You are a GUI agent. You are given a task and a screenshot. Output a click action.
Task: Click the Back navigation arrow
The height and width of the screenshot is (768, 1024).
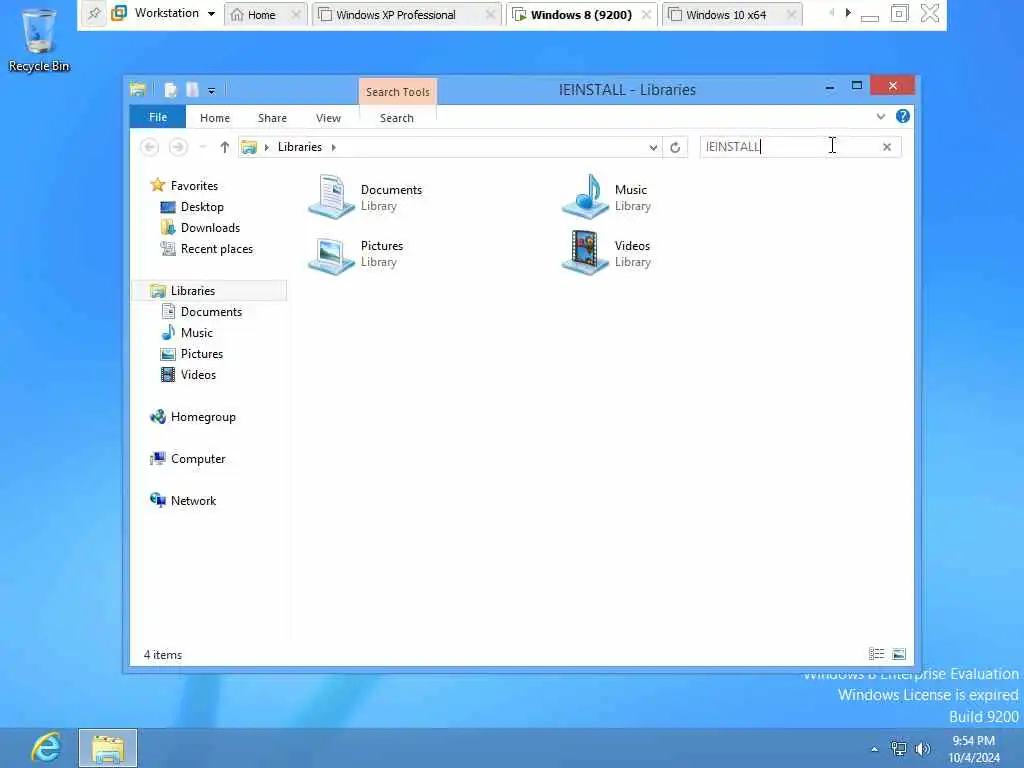coord(150,147)
